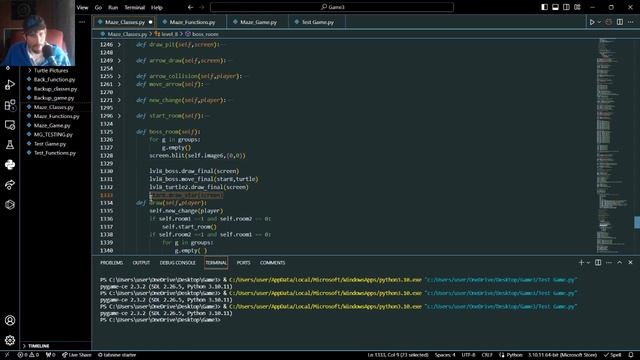Viewport: 640px width, 360px height.
Task: Open MG_TESTING.py in explorer
Action: (x=53, y=134)
